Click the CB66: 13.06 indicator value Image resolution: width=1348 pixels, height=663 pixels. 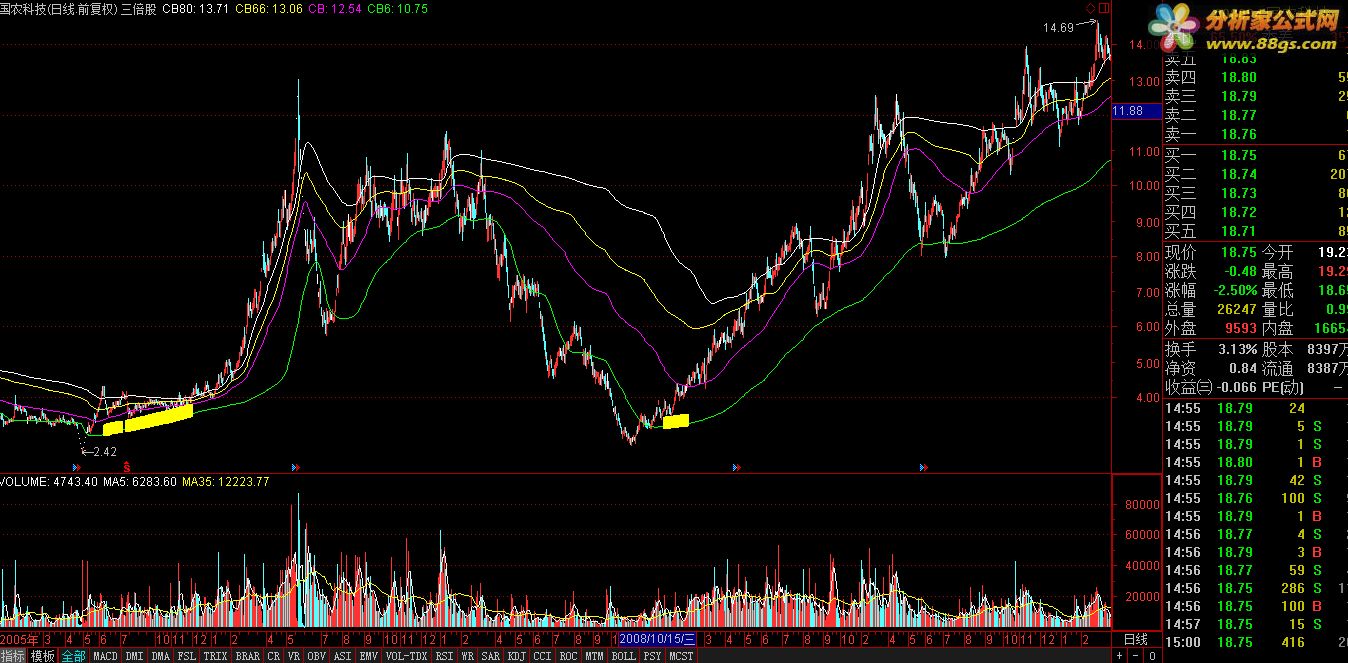coord(268,8)
